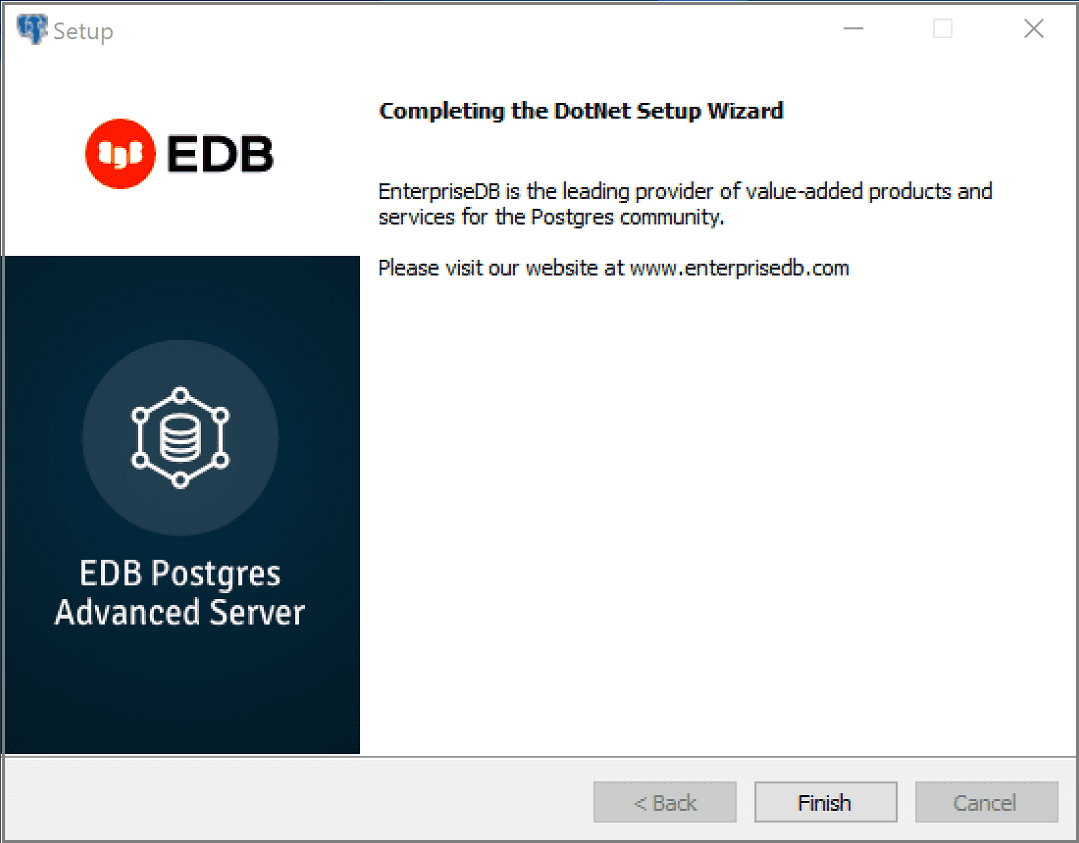1079x843 pixels.
Task: Click the black EDB wordmark text
Action: click(220, 154)
